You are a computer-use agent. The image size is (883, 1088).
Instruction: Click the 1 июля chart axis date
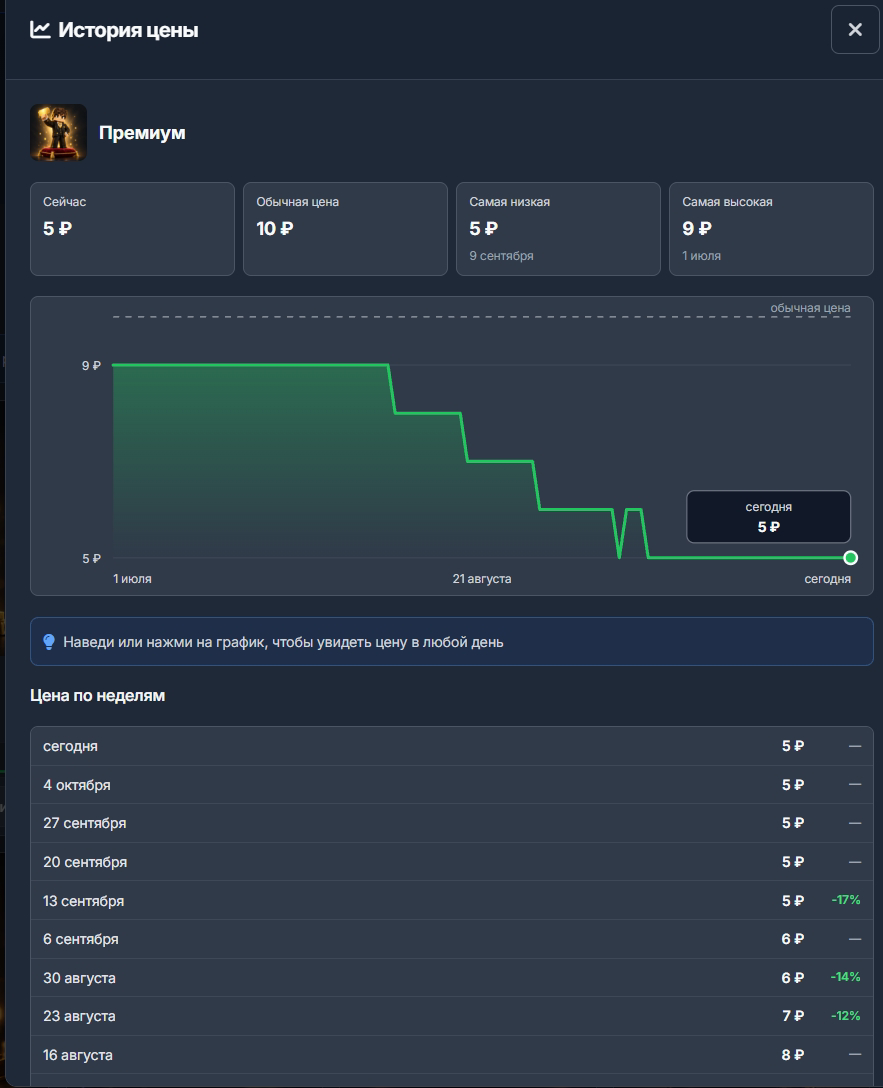[132, 579]
